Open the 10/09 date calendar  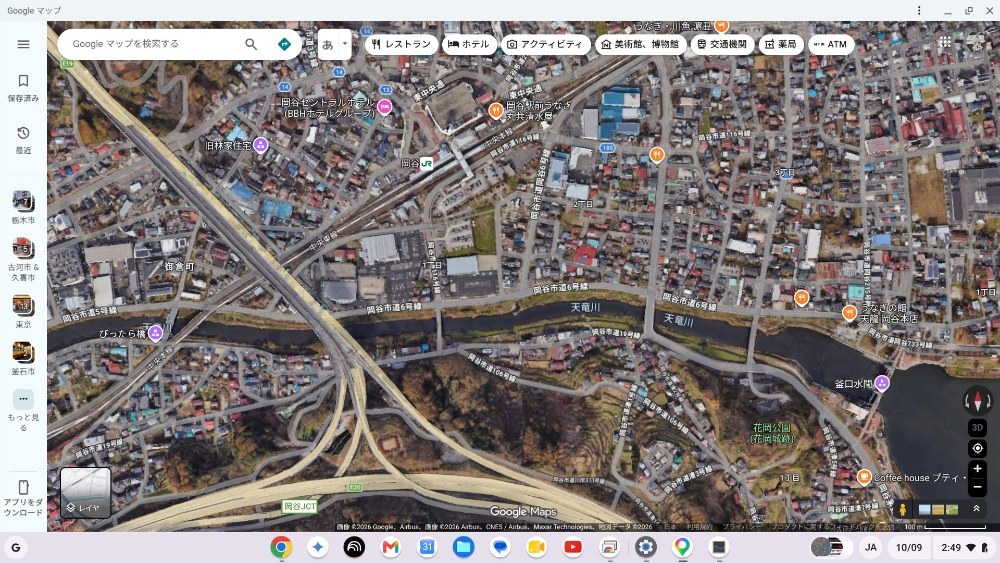pos(909,547)
